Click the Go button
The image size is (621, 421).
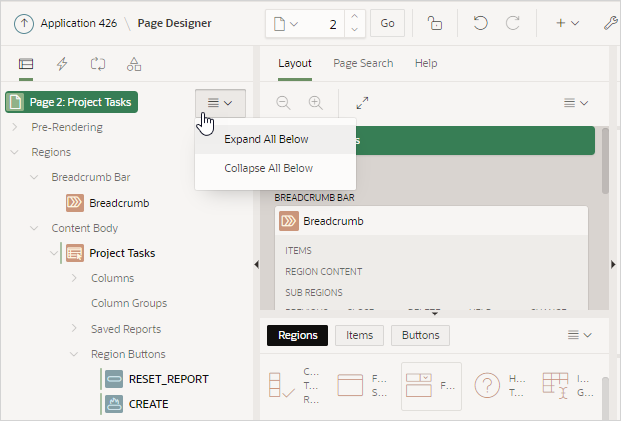tap(387, 23)
